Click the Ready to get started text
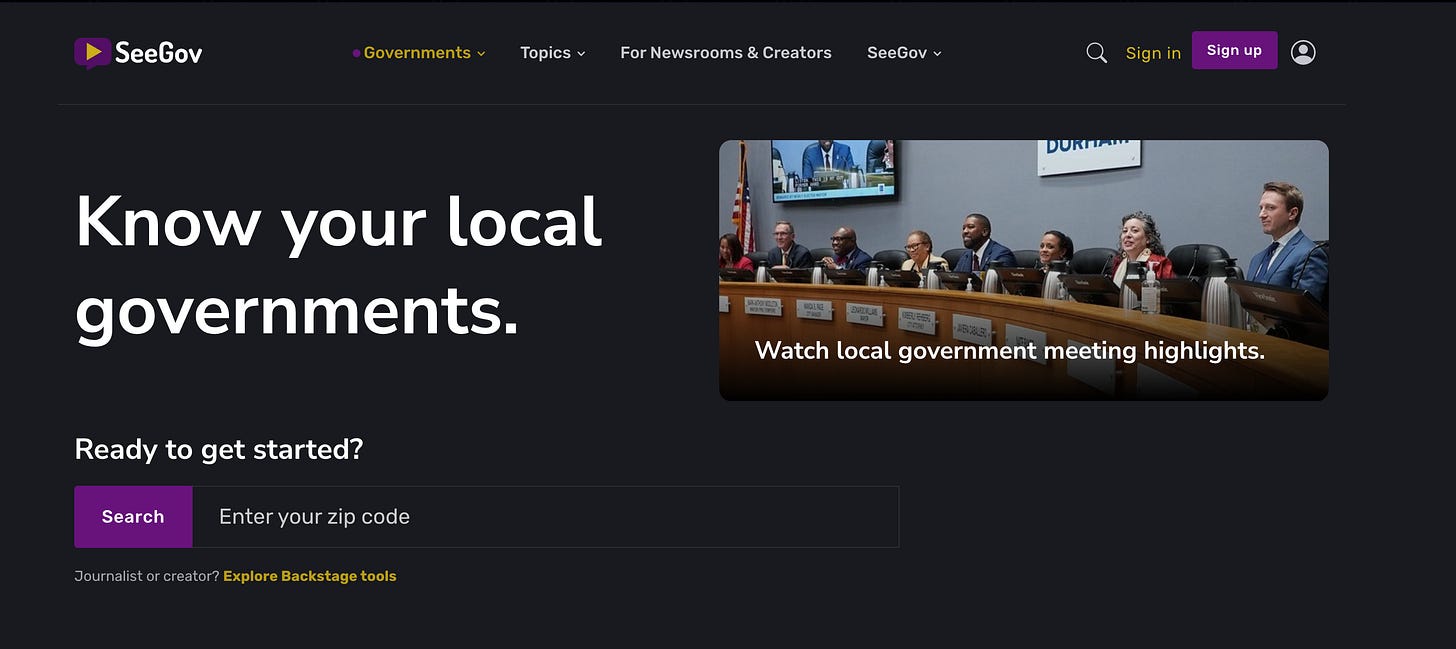 [x=219, y=449]
